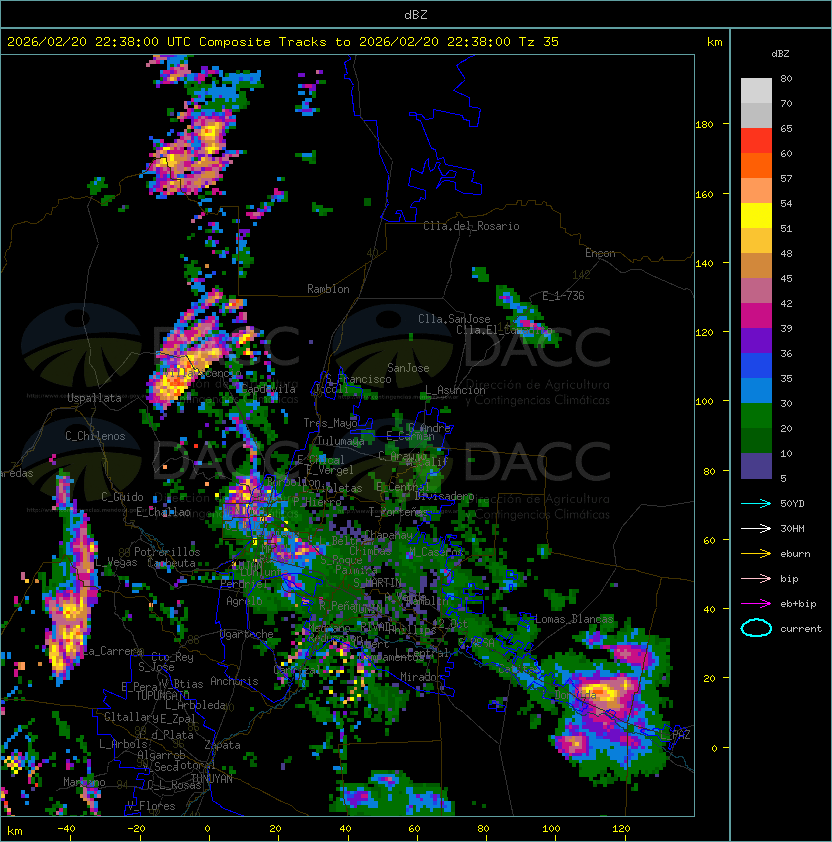Pick the red swatch between 65 and 60
832x842 pixels.
tap(756, 141)
